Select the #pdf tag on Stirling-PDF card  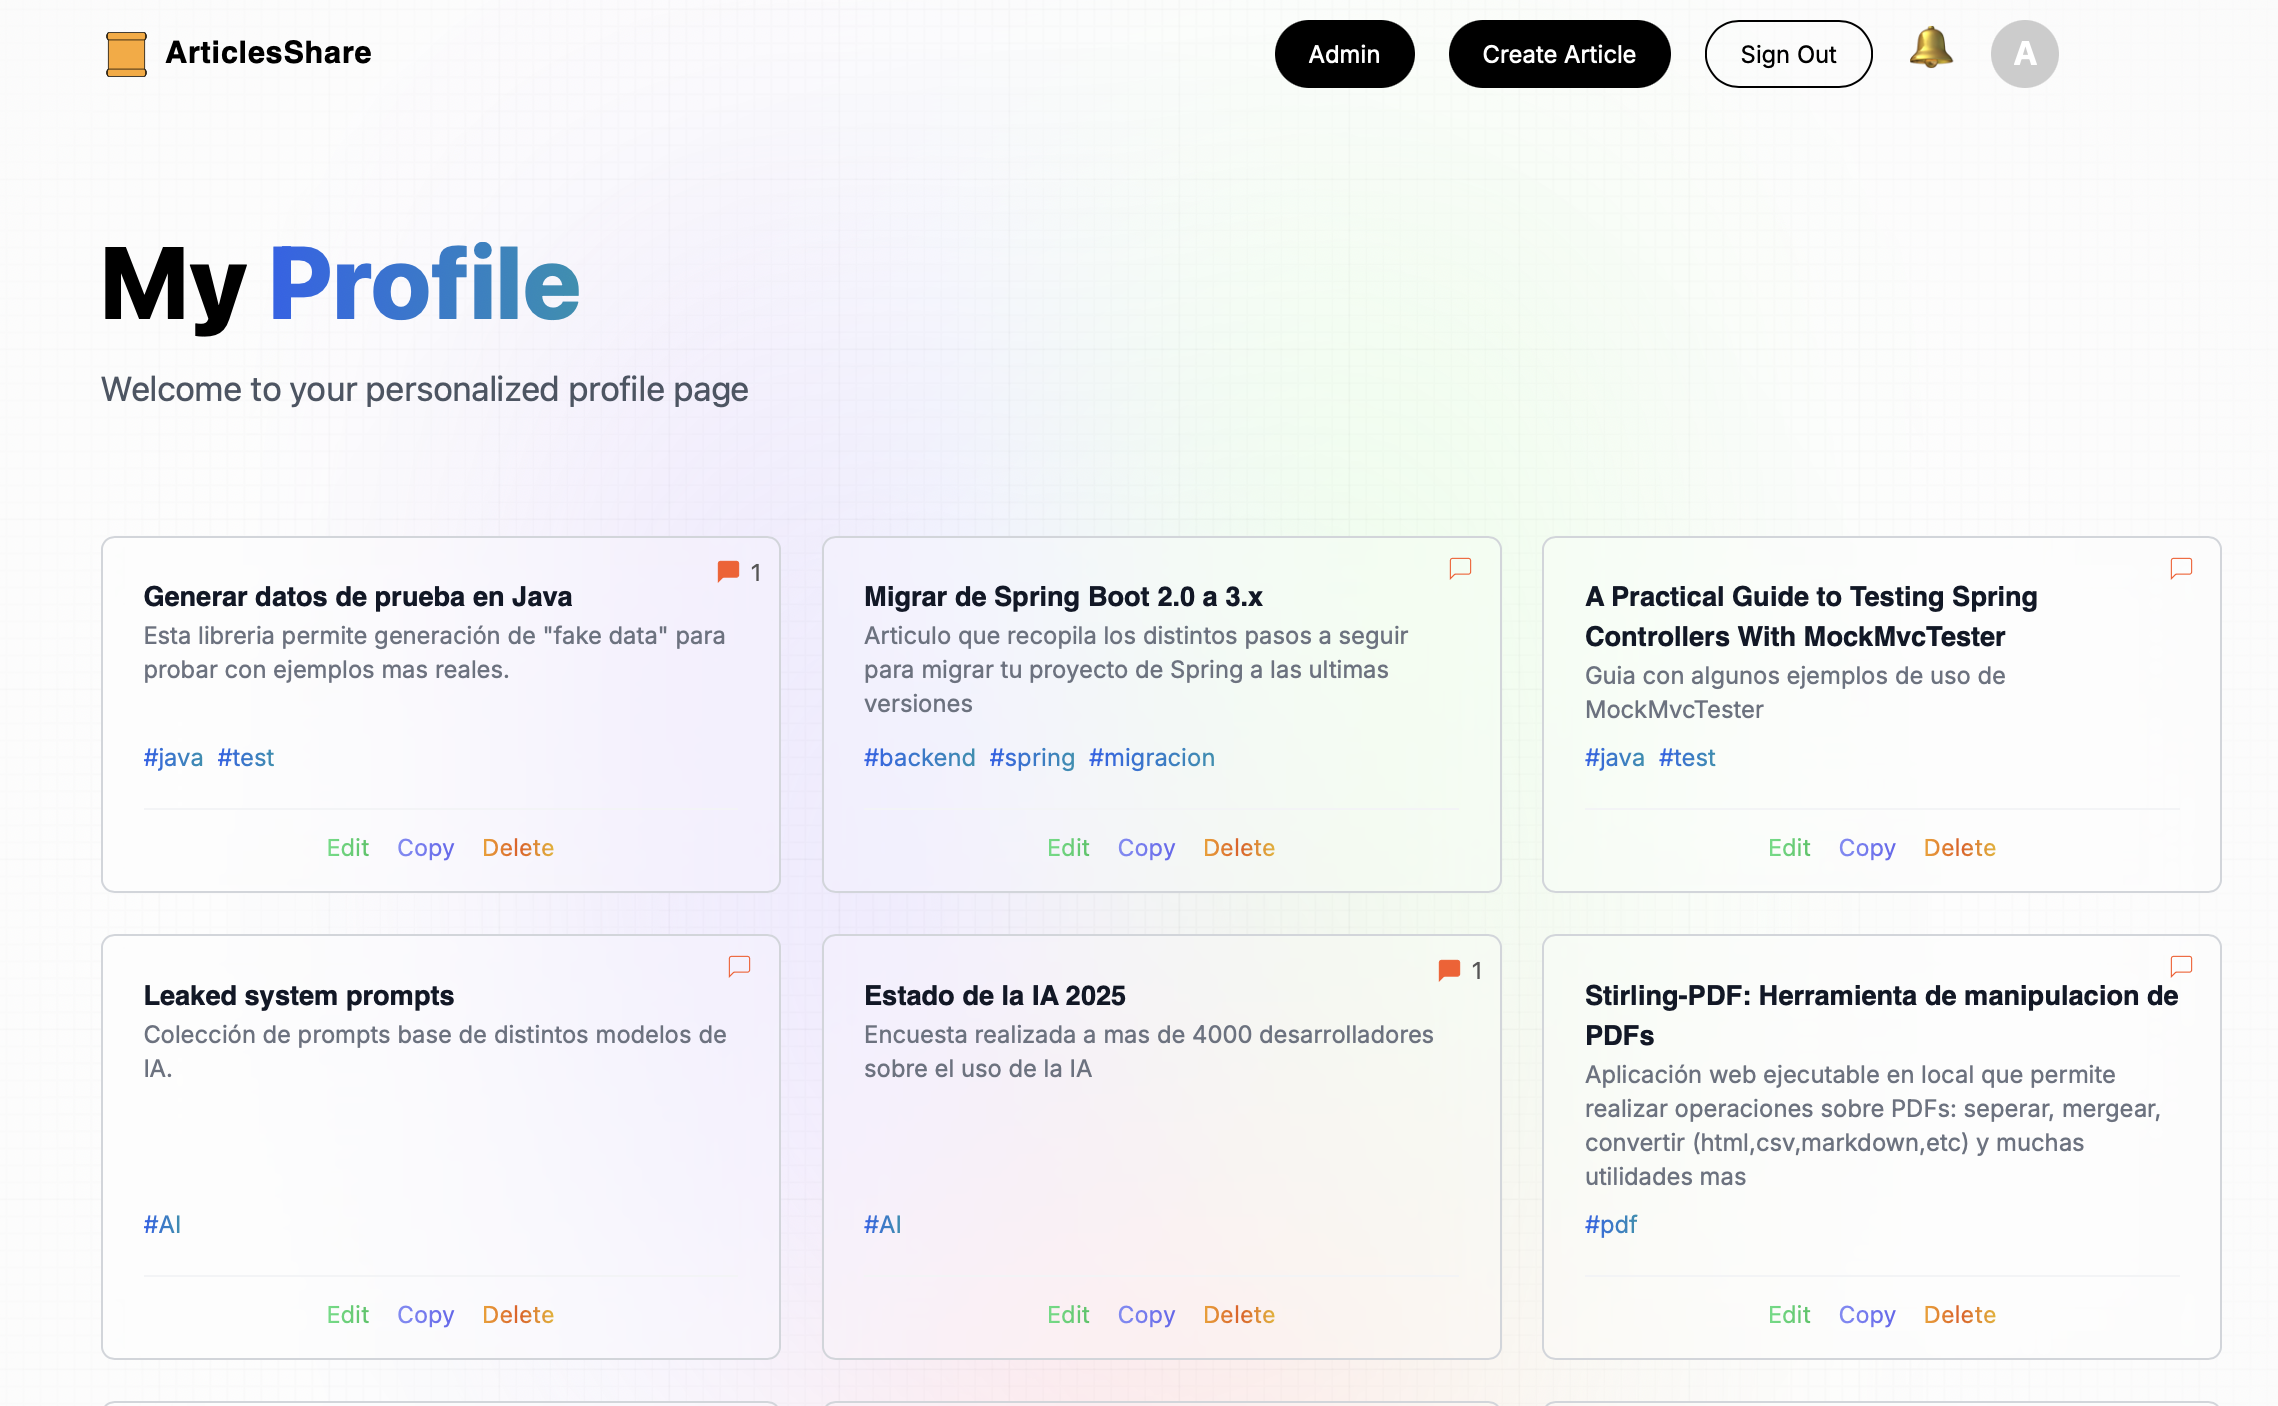tap(1610, 1225)
